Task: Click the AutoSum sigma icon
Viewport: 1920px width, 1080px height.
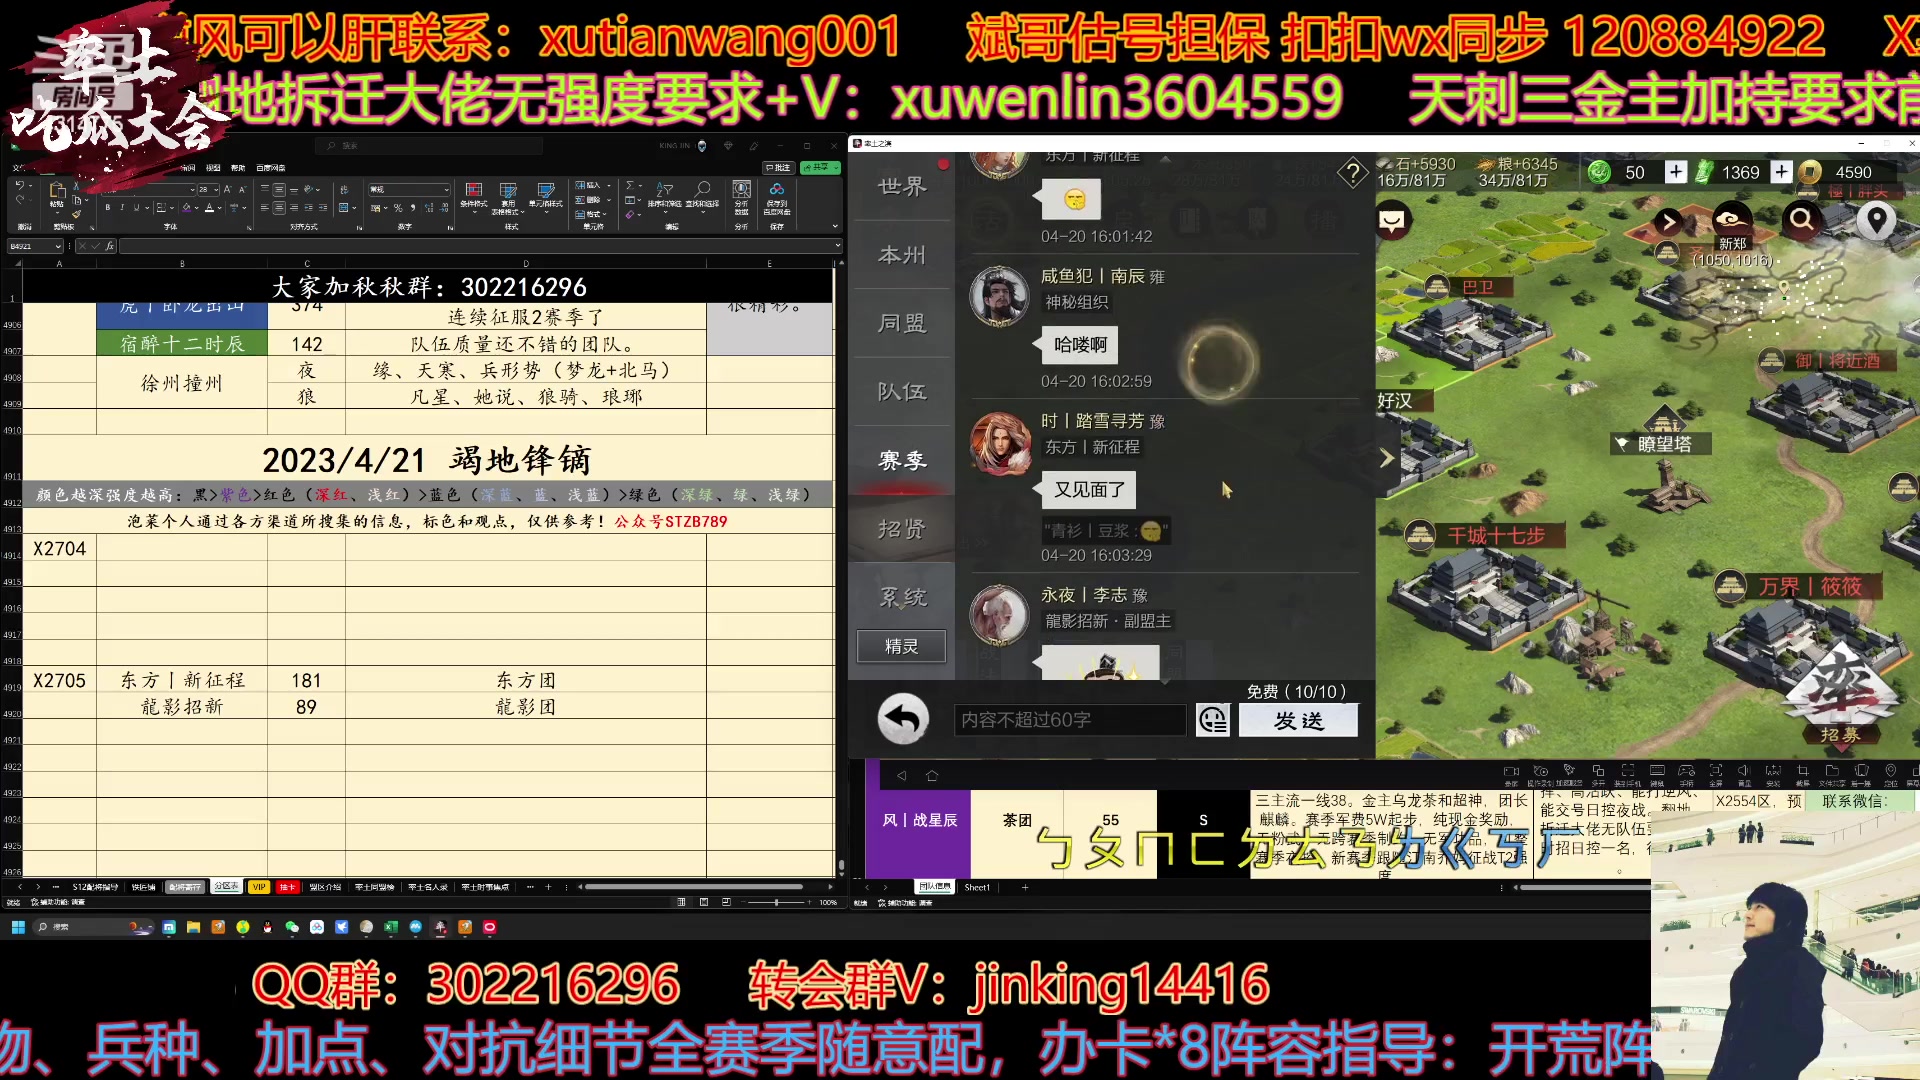Action: click(630, 185)
